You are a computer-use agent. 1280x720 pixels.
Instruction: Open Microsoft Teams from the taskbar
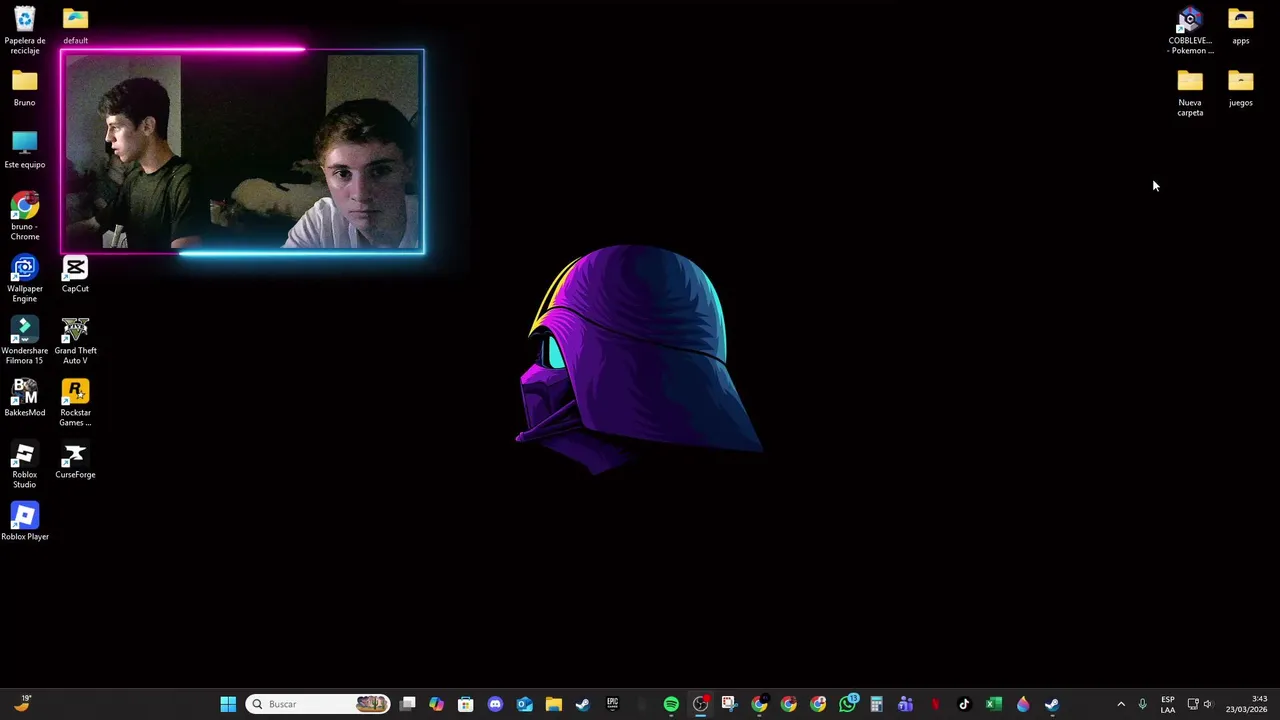click(x=905, y=704)
